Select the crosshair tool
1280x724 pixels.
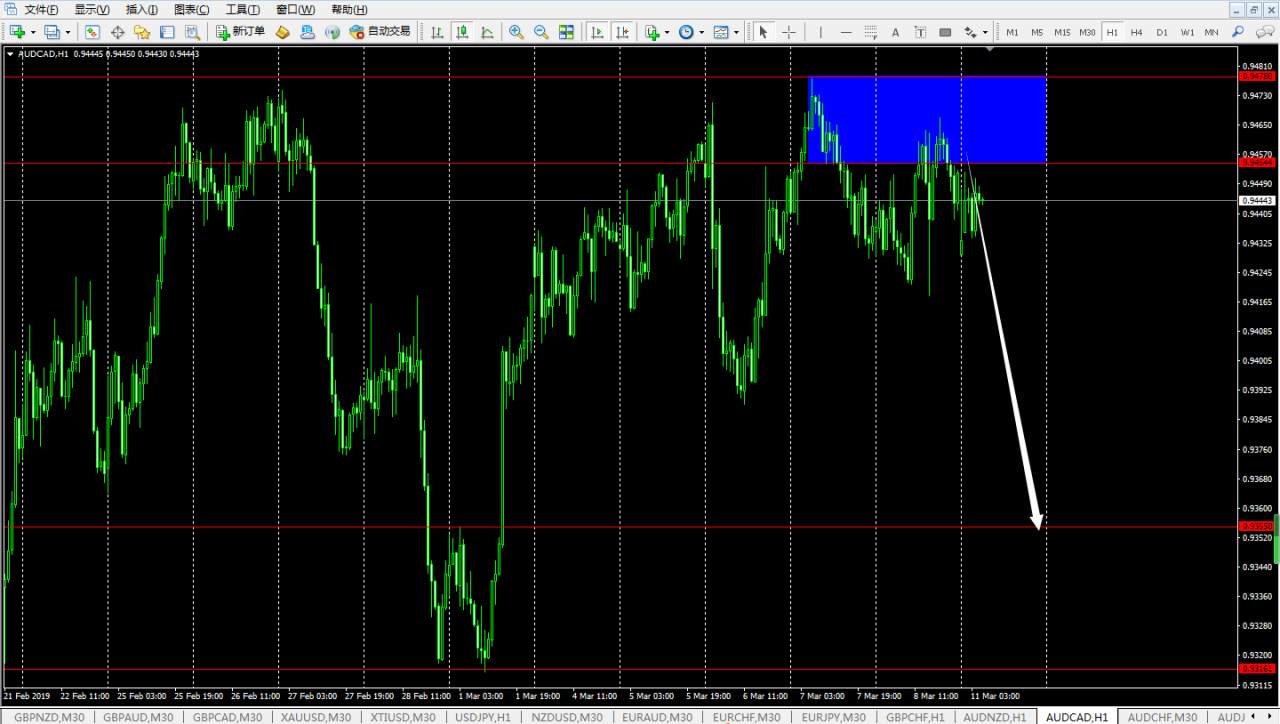click(x=789, y=32)
